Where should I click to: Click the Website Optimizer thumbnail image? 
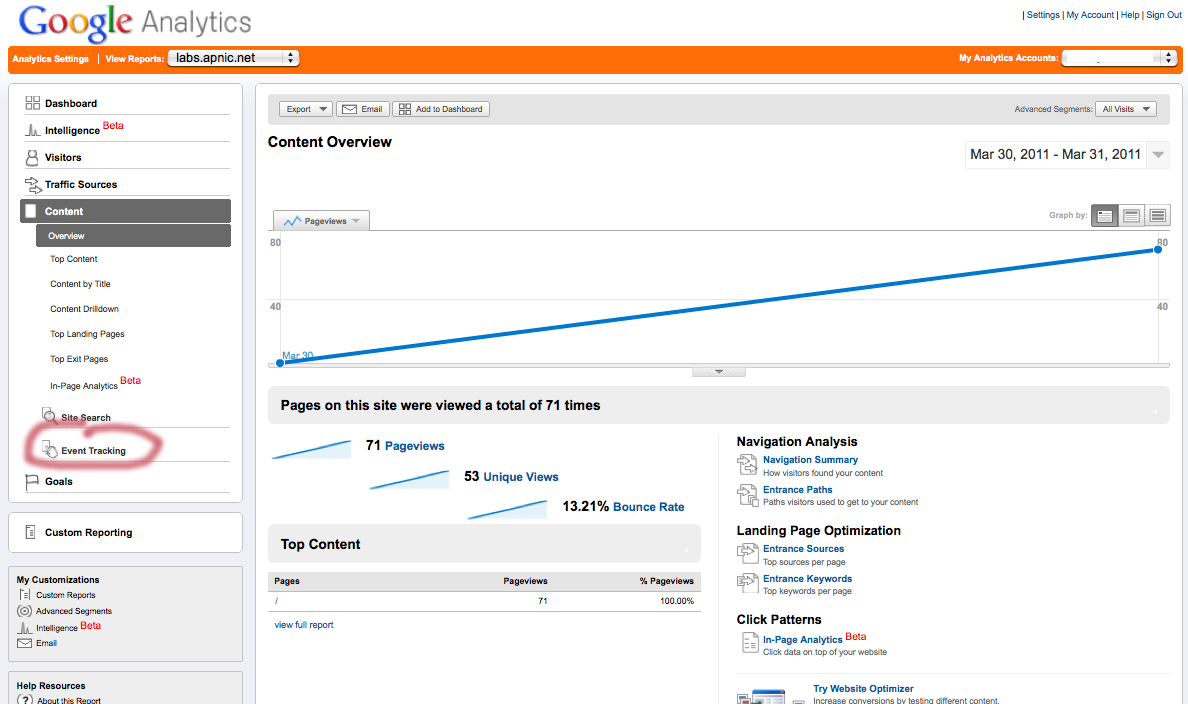click(761, 696)
